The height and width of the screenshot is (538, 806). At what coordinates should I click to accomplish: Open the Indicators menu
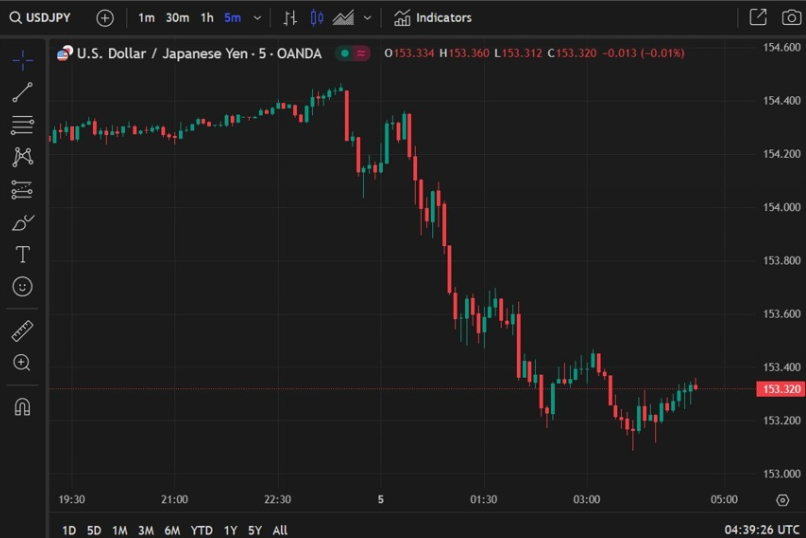(x=433, y=18)
